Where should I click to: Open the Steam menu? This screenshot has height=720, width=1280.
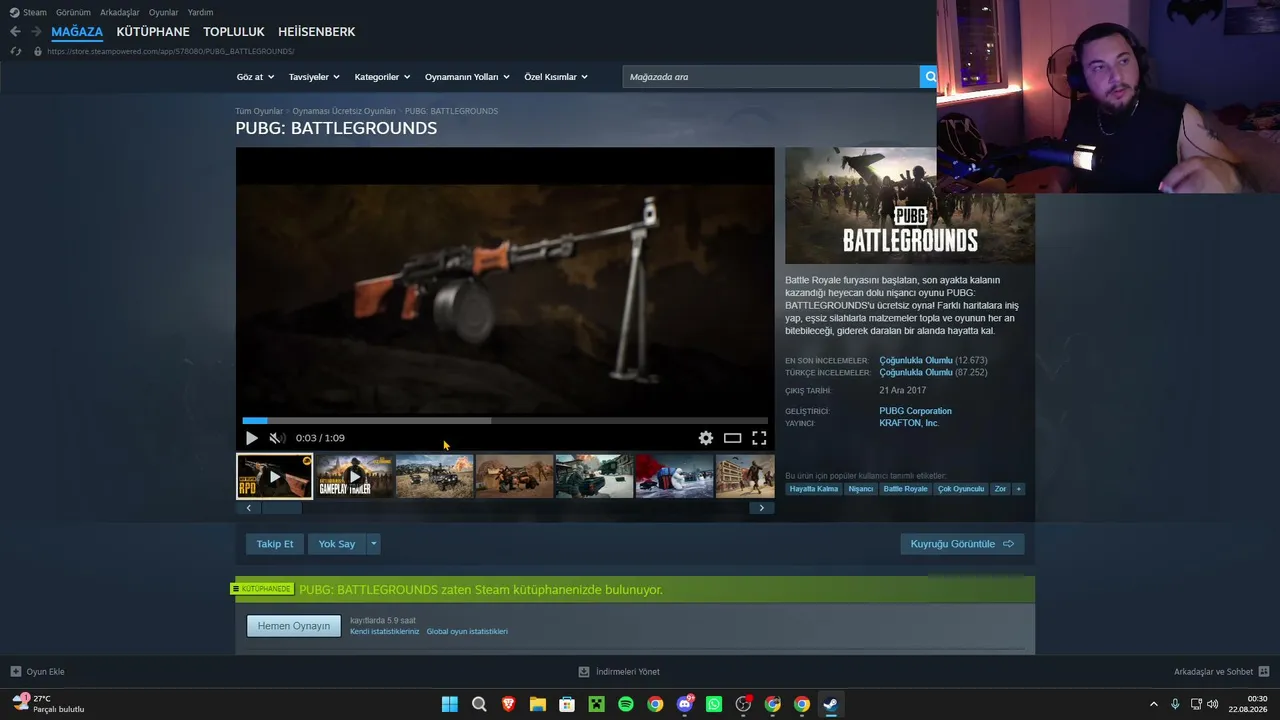coord(28,12)
